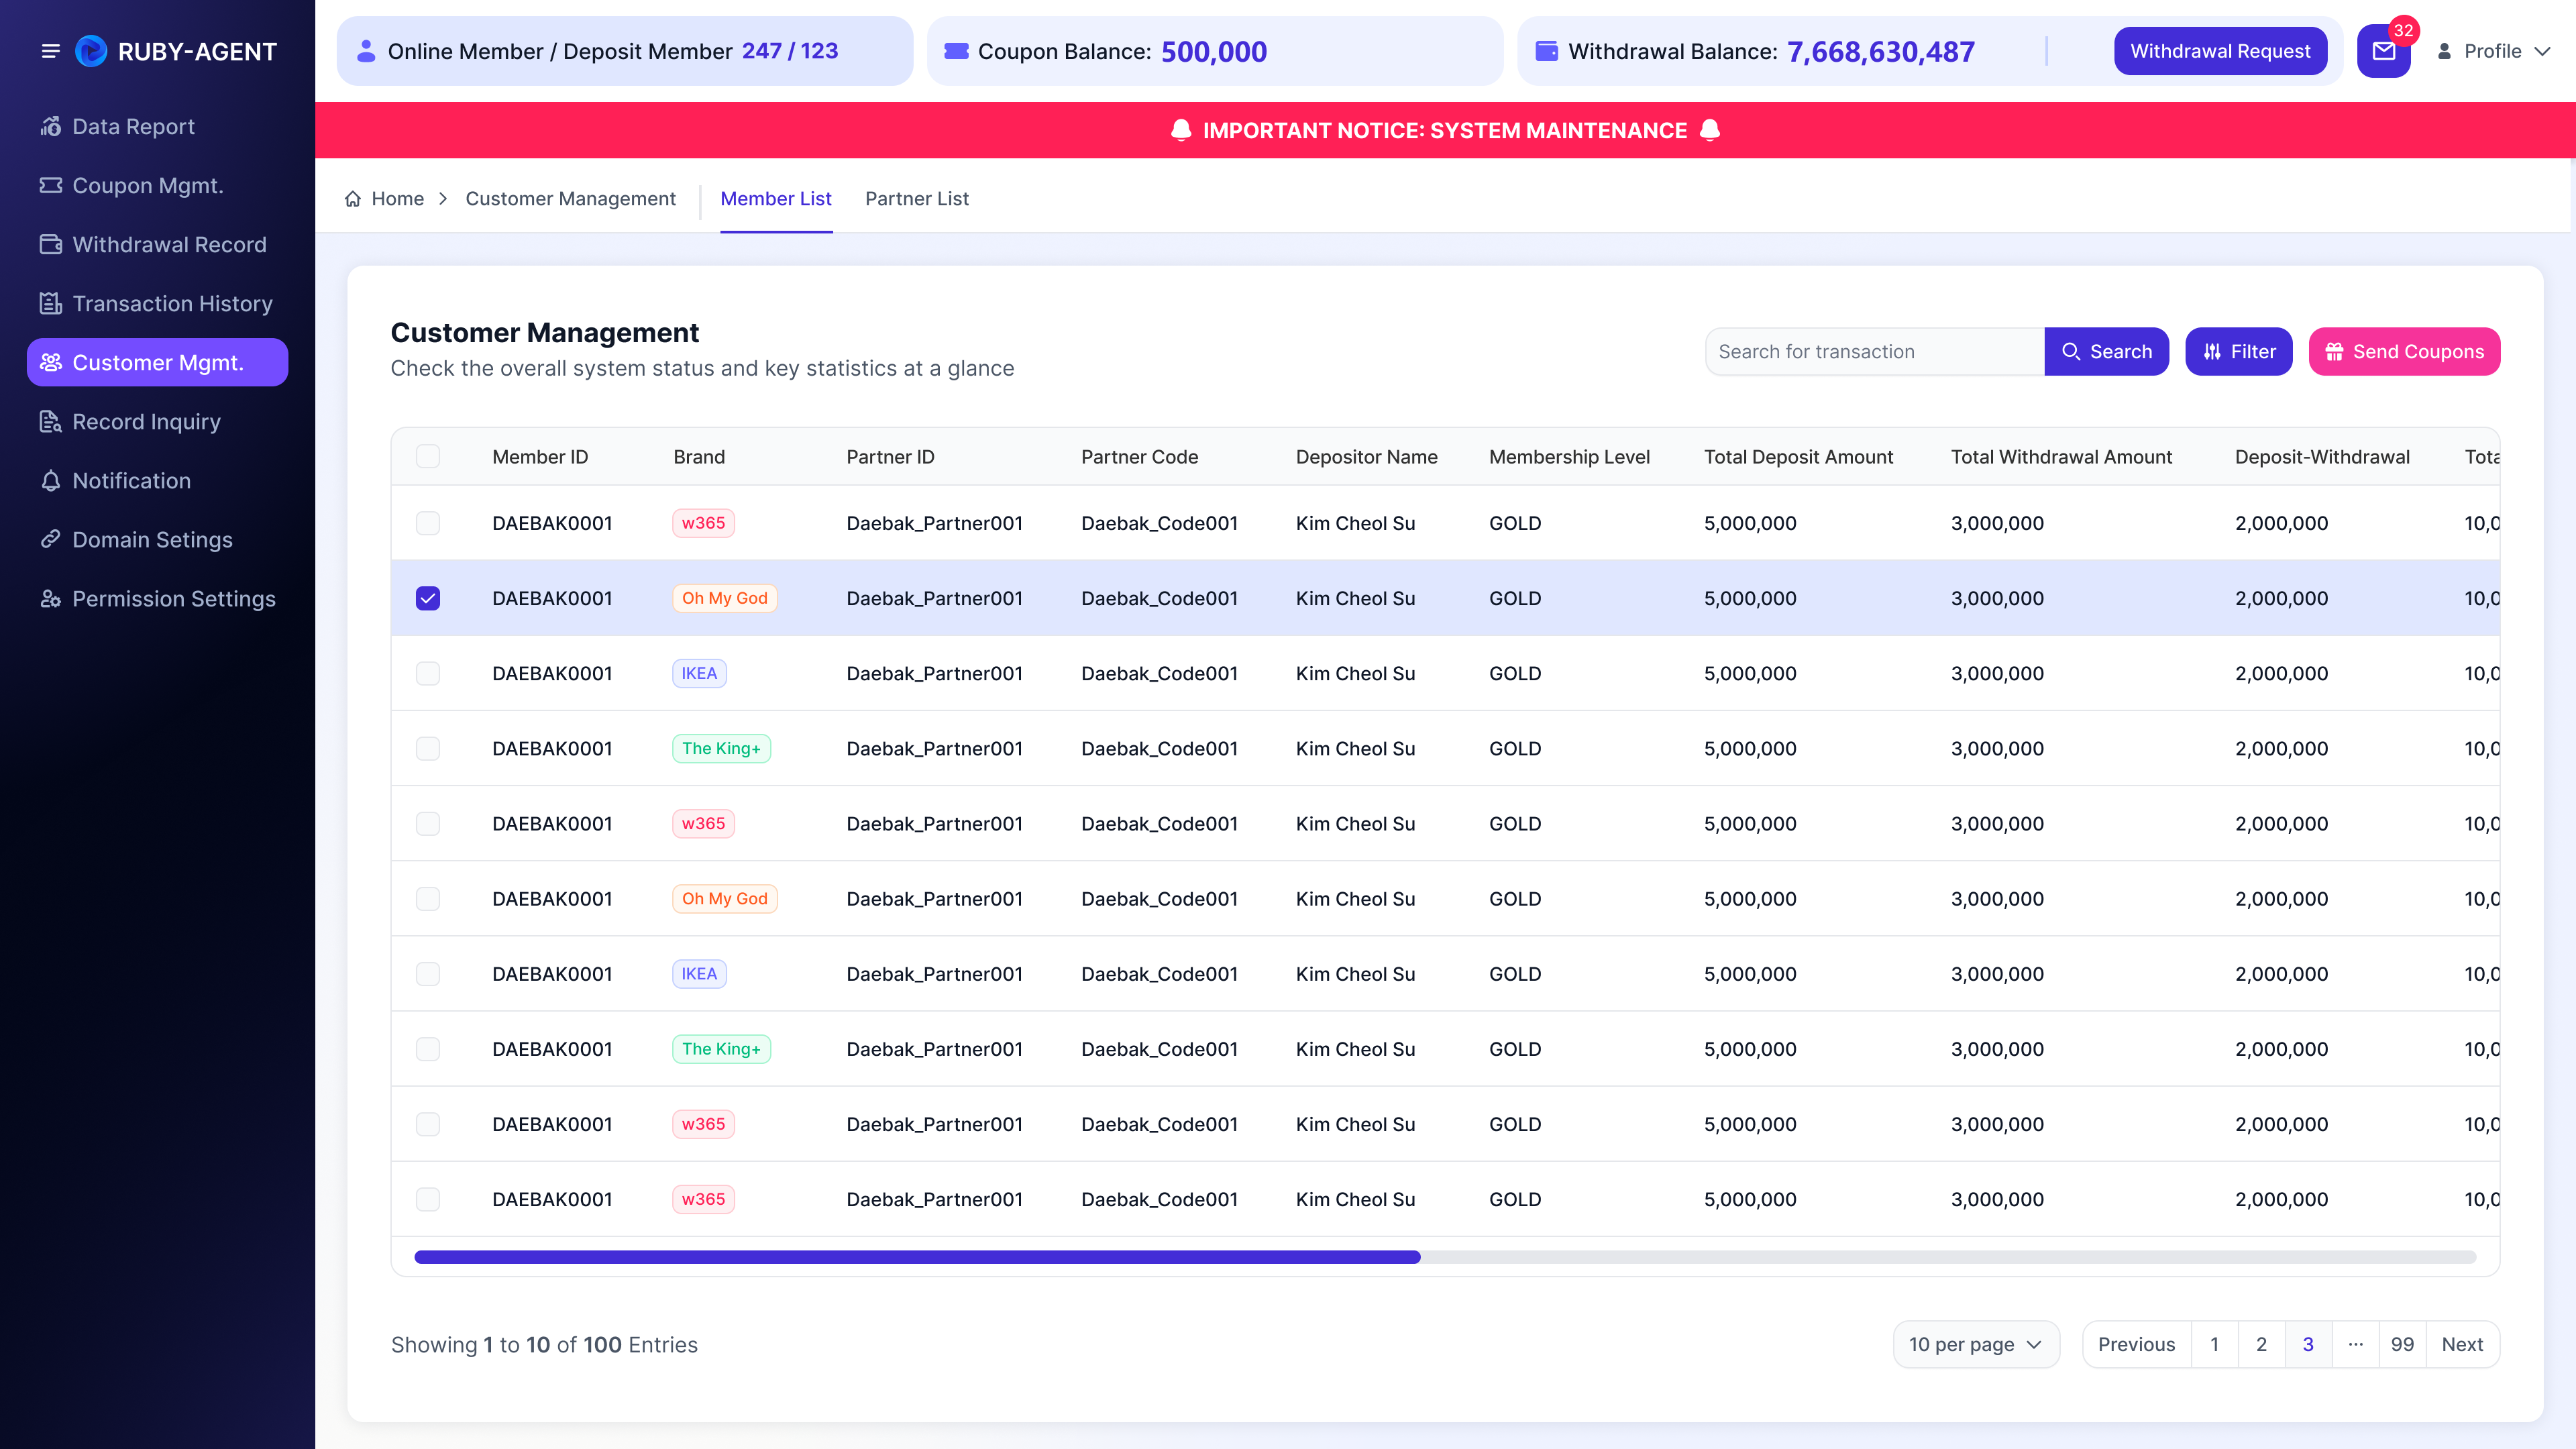Screen dimensions: 2576x1449
Task: Check the first The King+ row checkbox
Action: [428, 748]
